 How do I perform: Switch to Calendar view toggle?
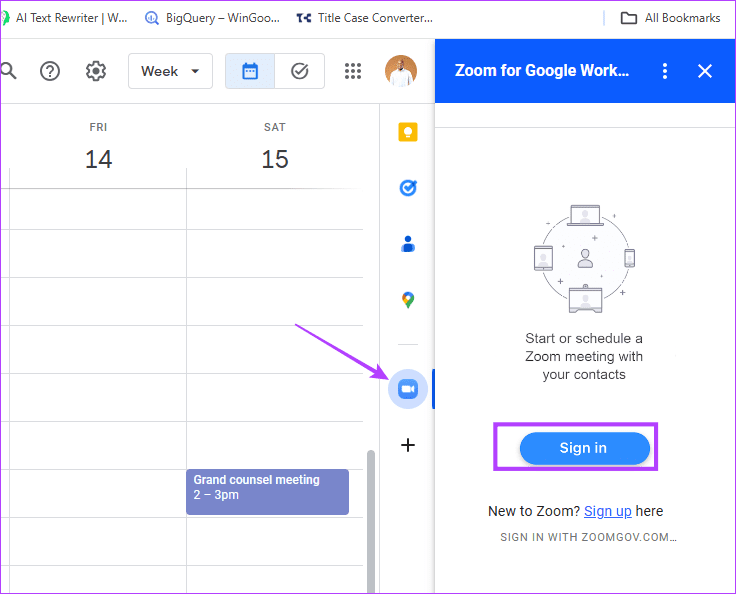point(250,71)
